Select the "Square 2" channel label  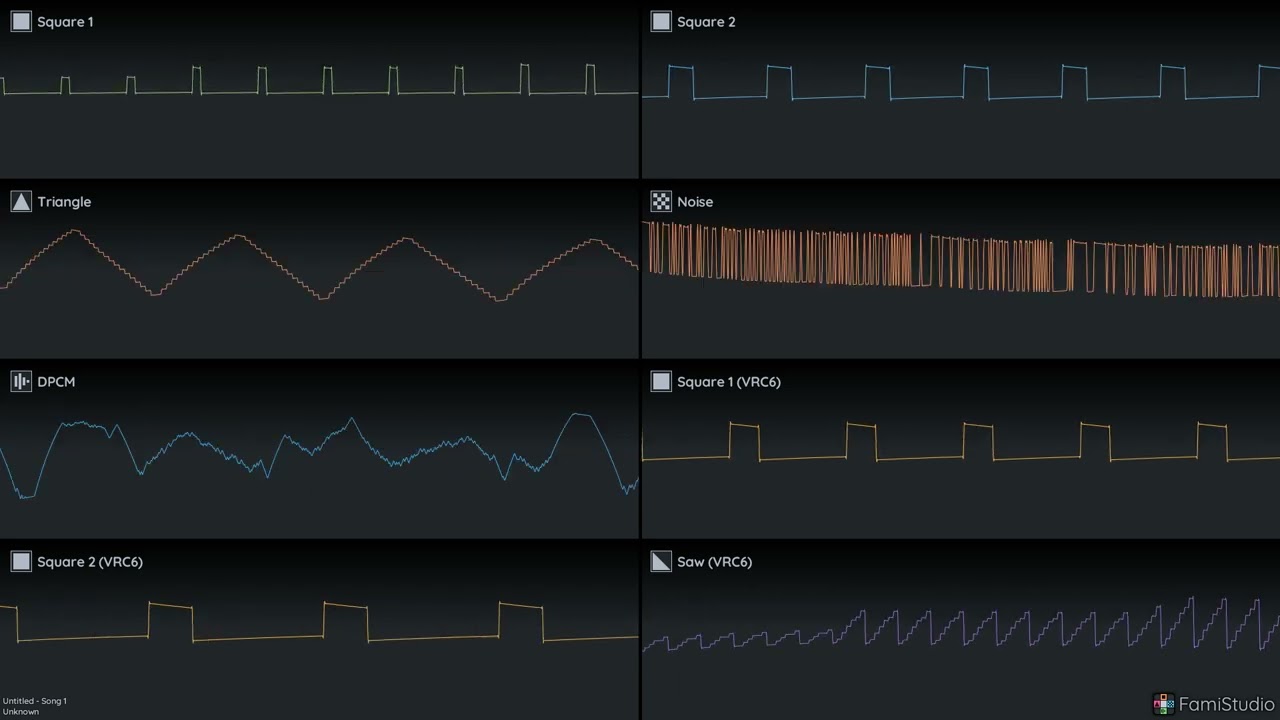tap(706, 22)
